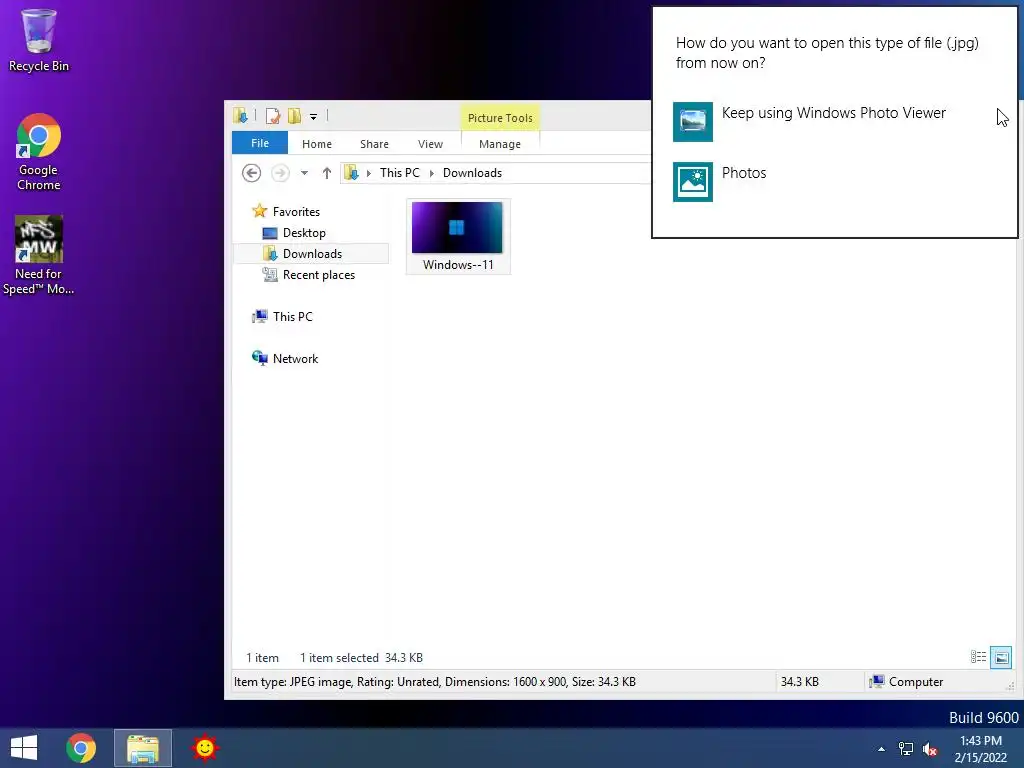Open Chrome from the taskbar
The width and height of the screenshot is (1024, 768).
coord(81,748)
